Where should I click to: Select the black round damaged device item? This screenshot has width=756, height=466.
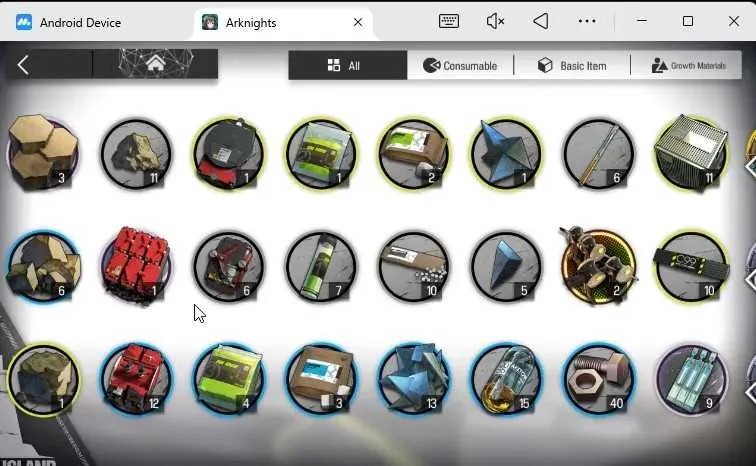click(229, 153)
